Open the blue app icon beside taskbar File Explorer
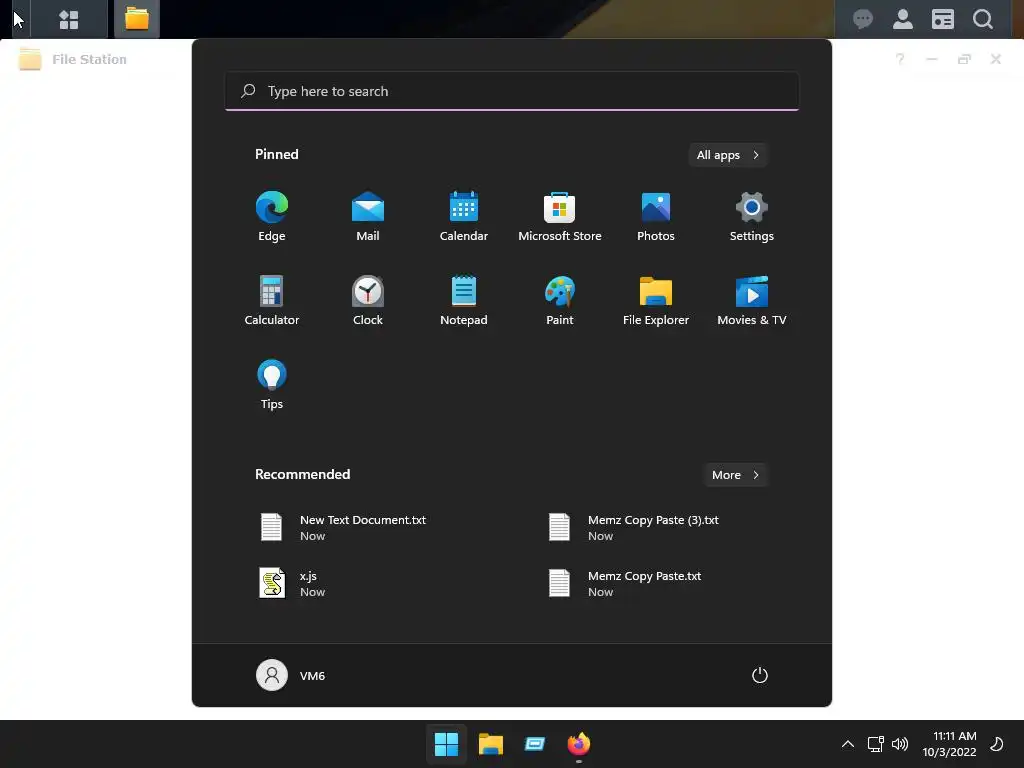The height and width of the screenshot is (768, 1024). coord(535,744)
